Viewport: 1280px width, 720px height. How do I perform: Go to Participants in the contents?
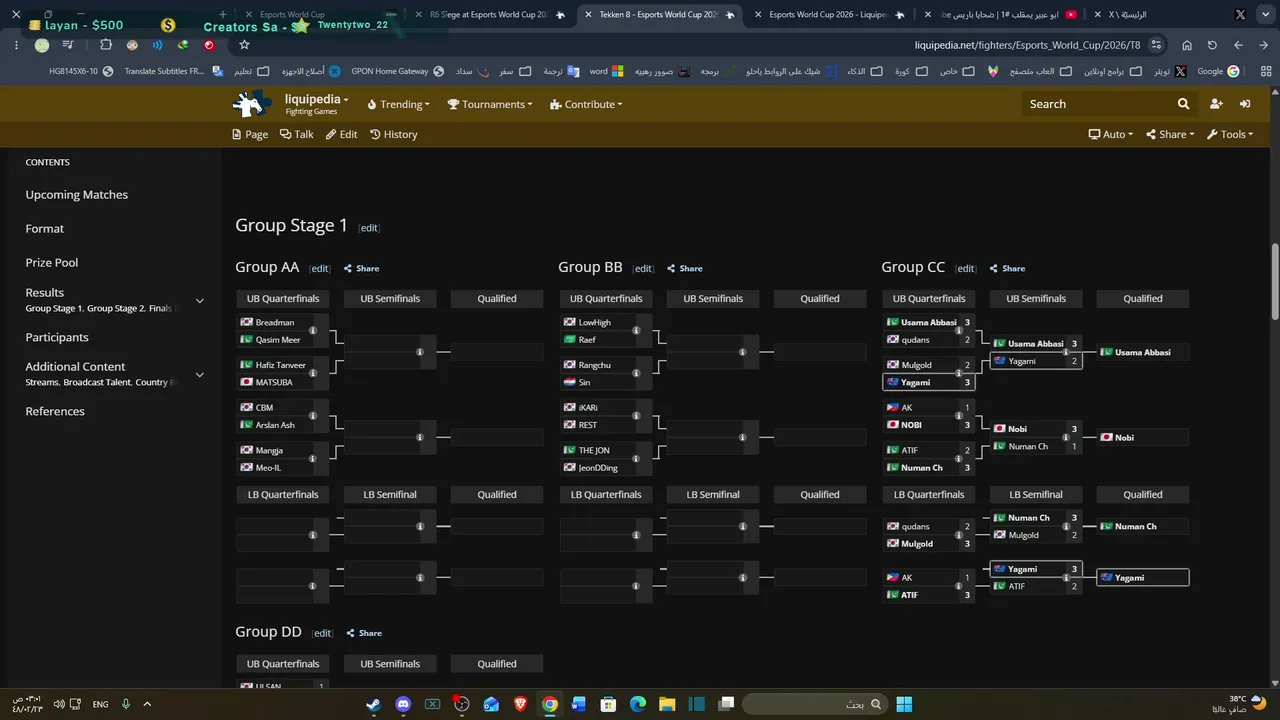57,338
